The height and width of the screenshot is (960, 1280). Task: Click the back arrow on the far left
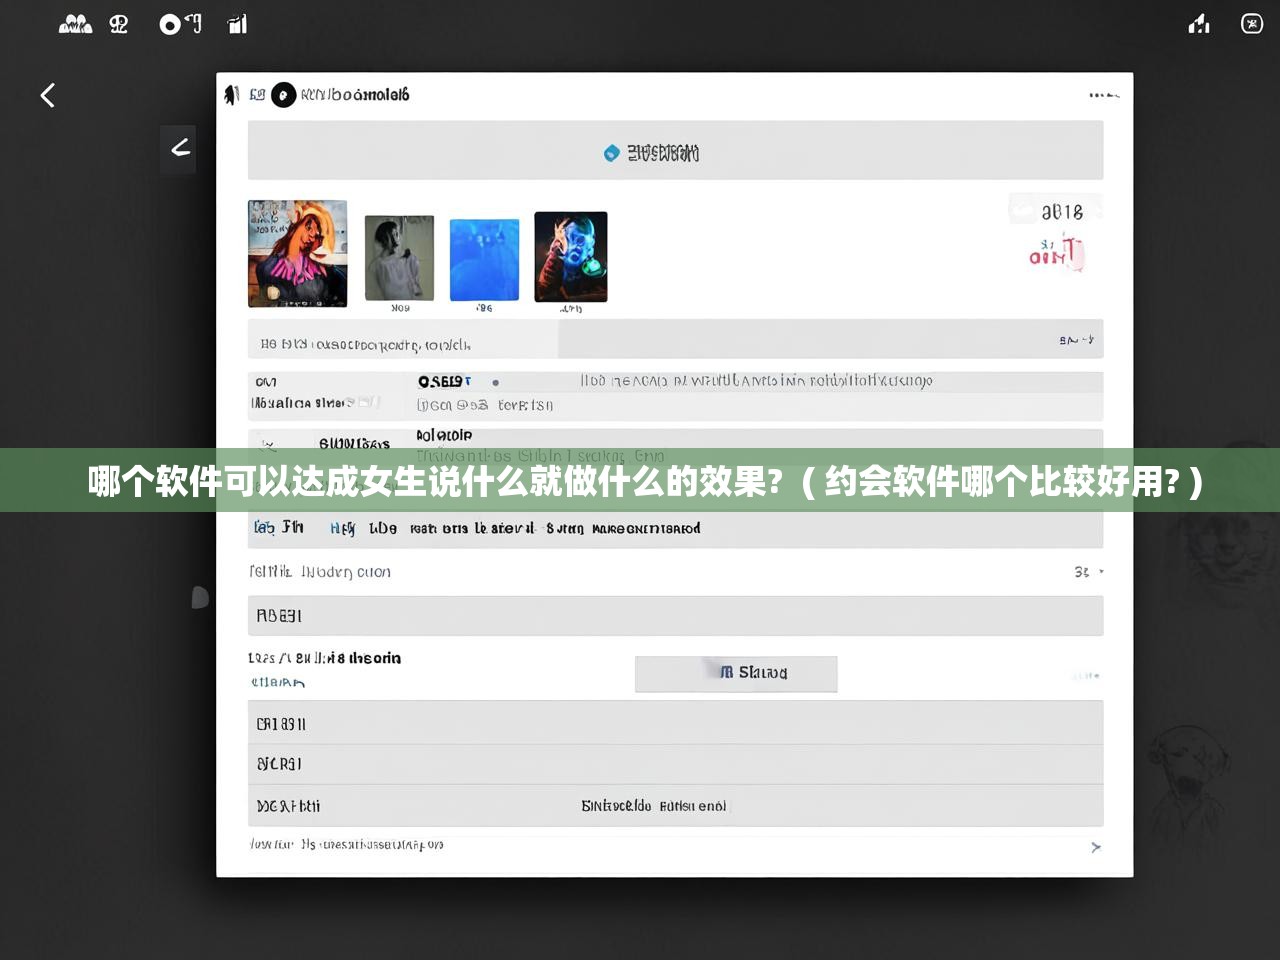[x=47, y=95]
